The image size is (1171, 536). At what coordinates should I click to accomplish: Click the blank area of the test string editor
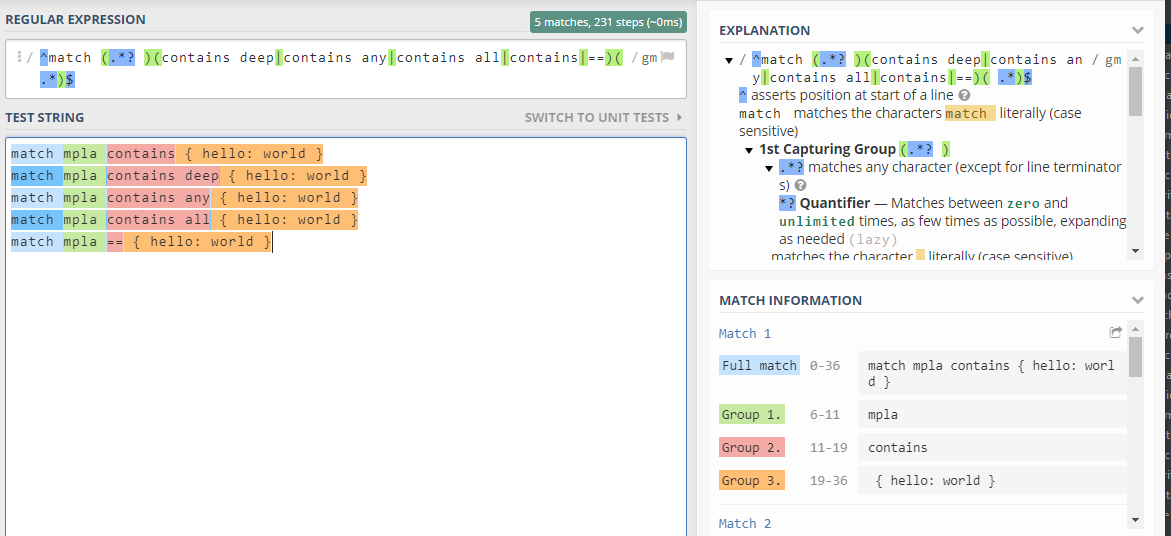345,388
